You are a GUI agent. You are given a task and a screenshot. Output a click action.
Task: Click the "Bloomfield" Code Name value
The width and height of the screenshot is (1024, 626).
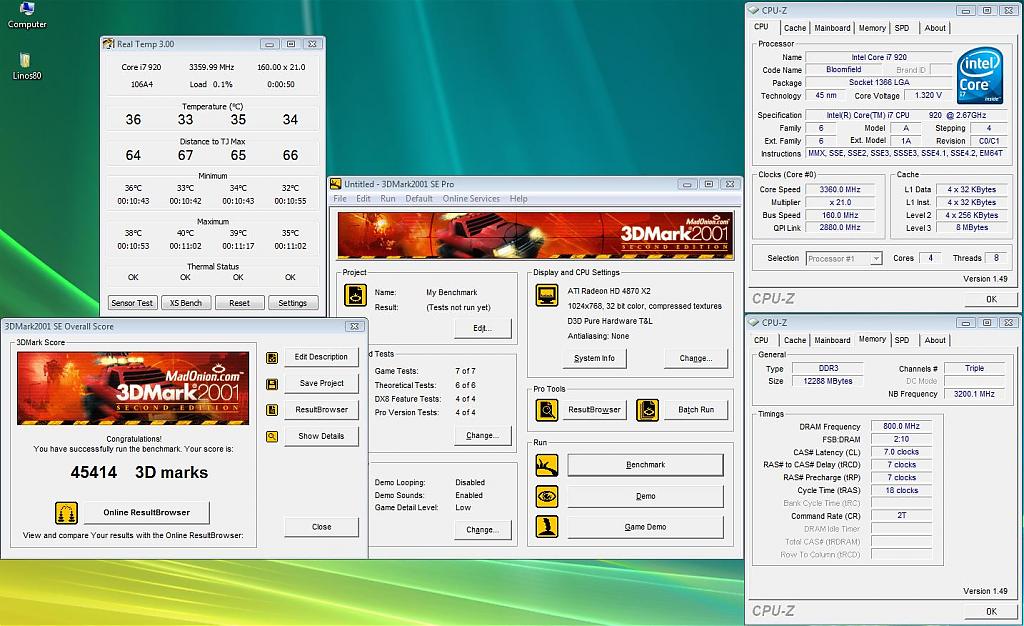[844, 70]
